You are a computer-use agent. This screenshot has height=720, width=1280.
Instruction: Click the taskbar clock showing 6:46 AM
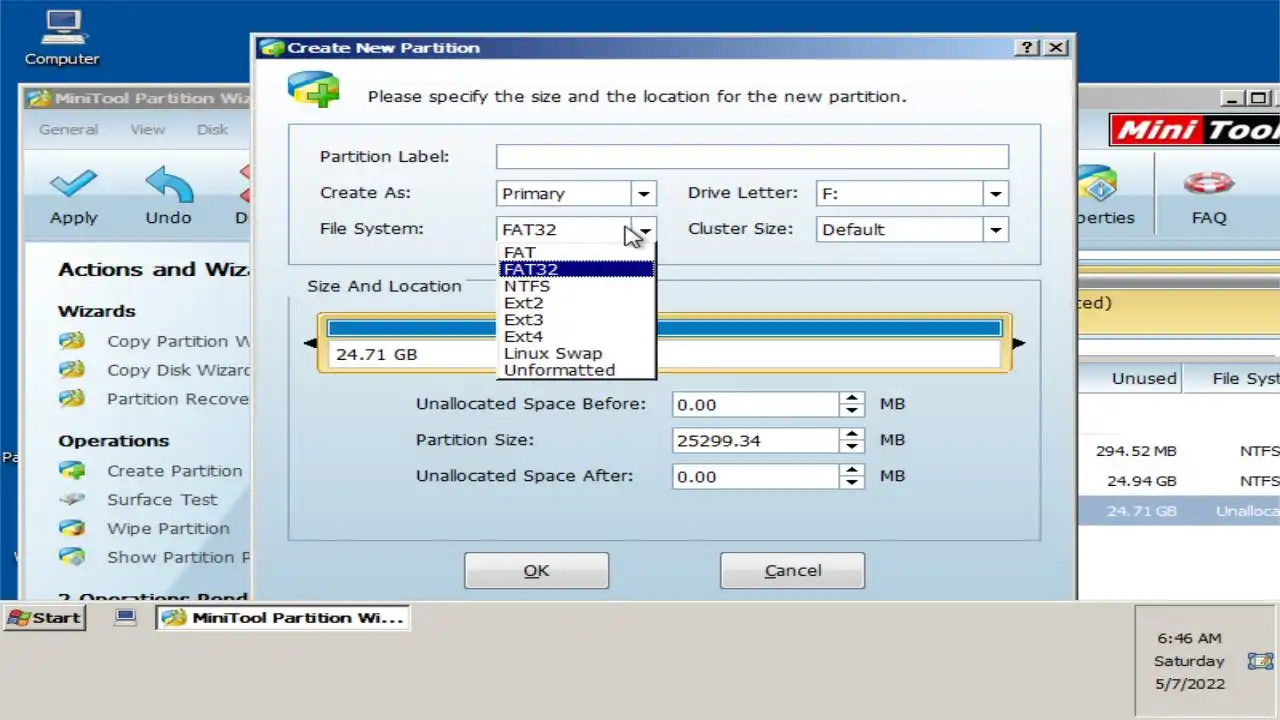(1190, 638)
